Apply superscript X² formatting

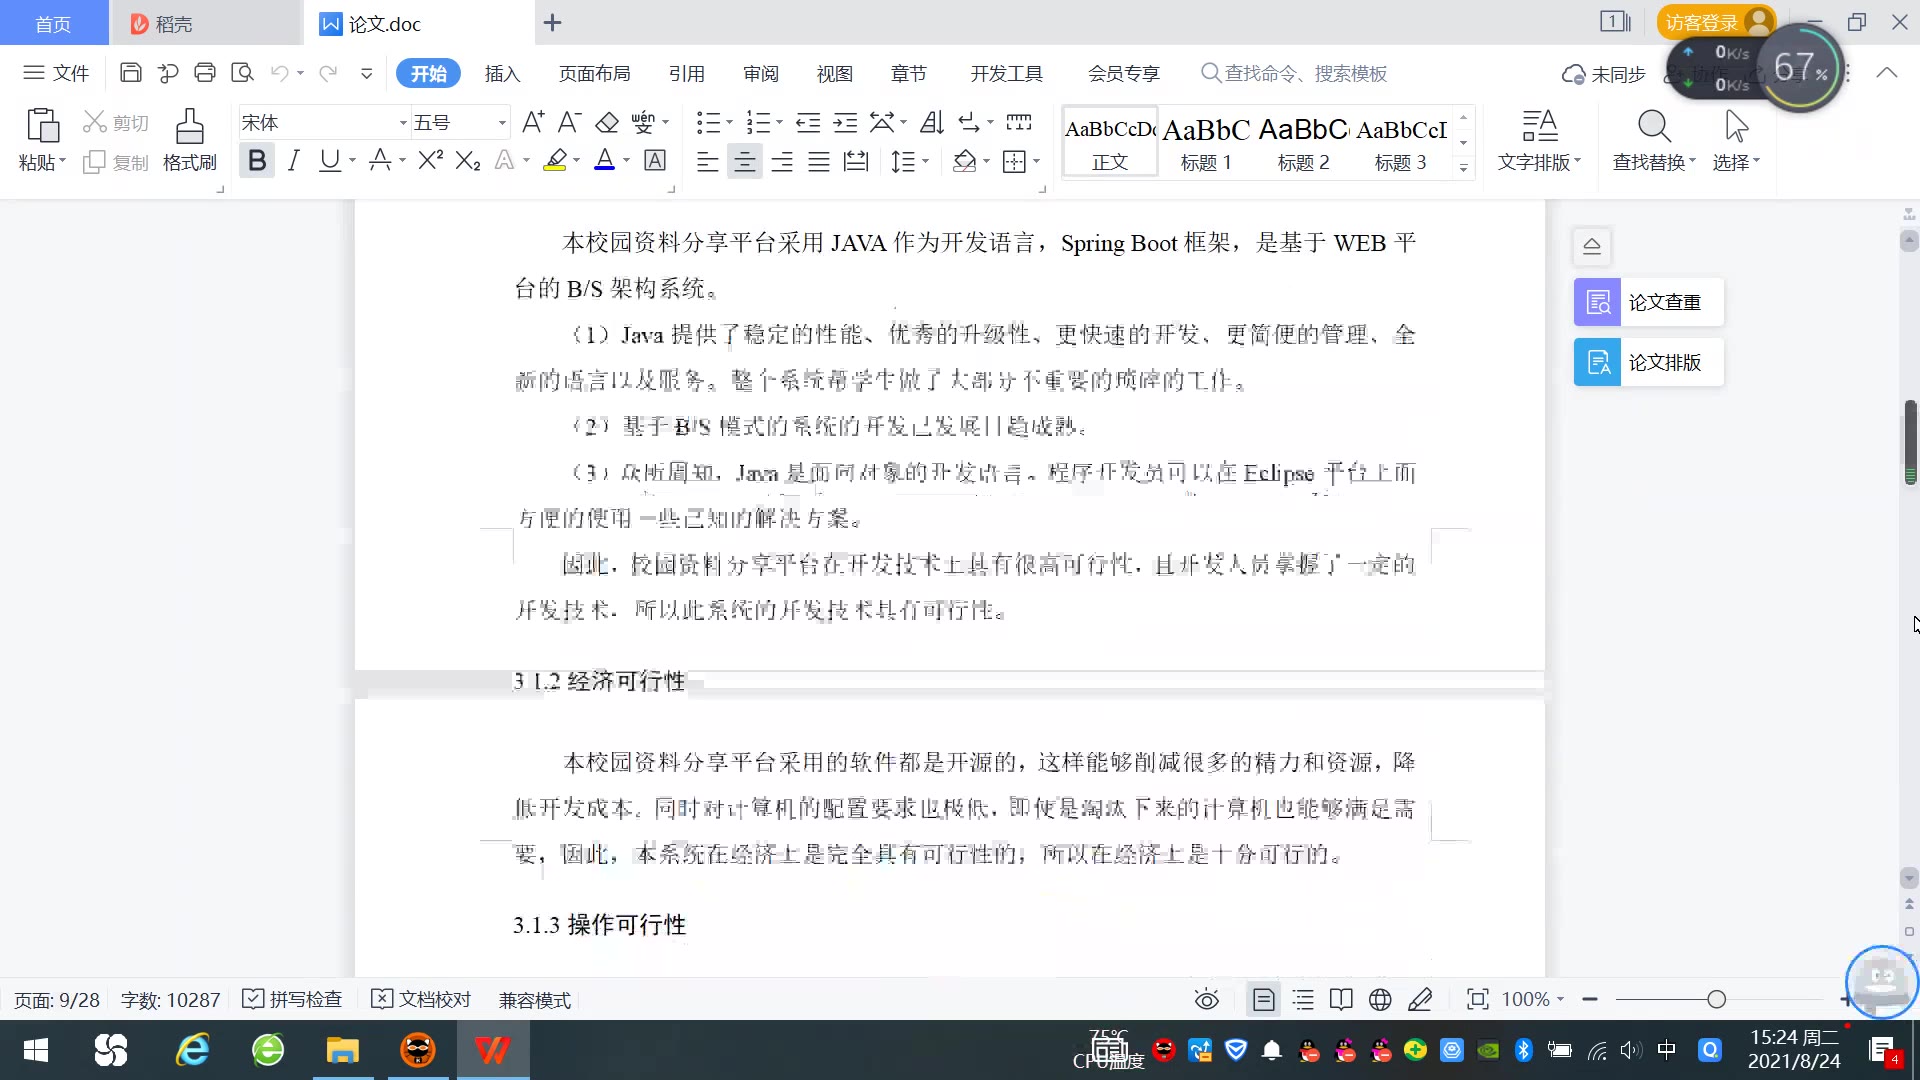click(x=430, y=160)
